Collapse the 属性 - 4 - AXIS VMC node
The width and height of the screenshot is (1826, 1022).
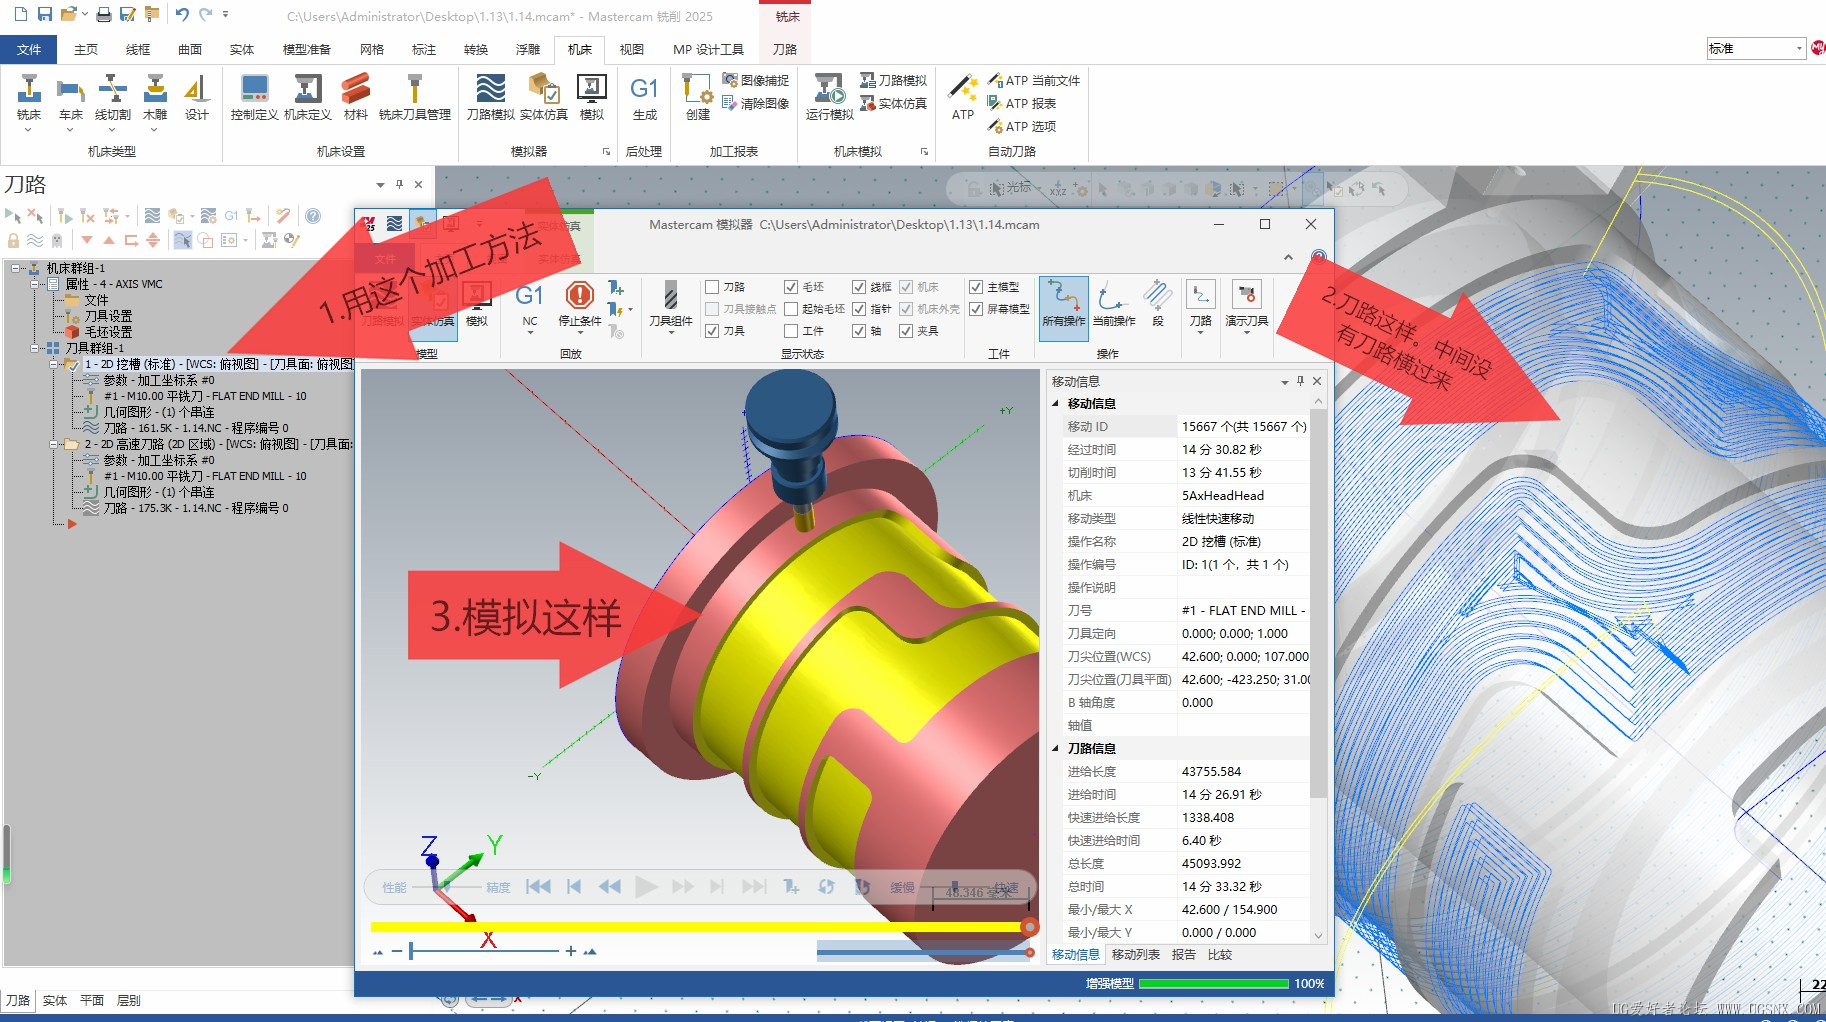coord(36,284)
